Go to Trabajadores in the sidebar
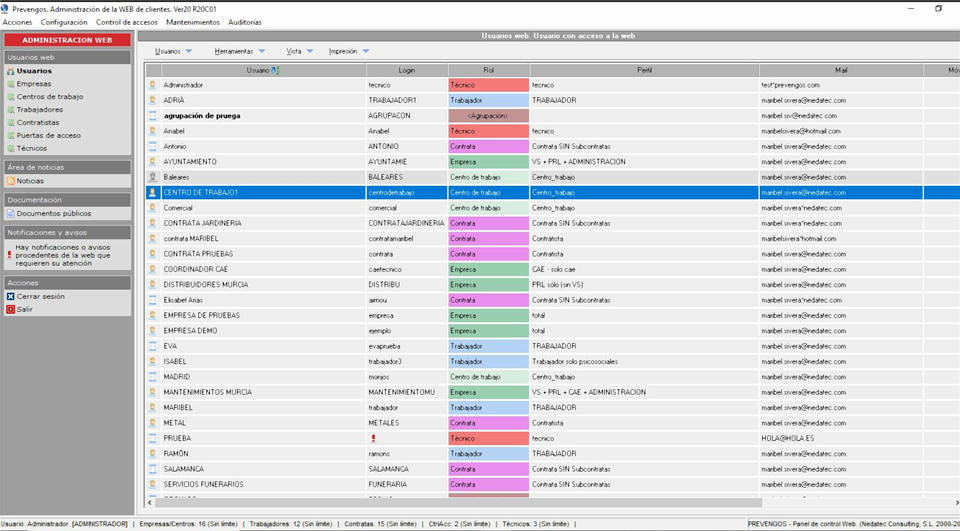This screenshot has width=960, height=531. (39, 110)
